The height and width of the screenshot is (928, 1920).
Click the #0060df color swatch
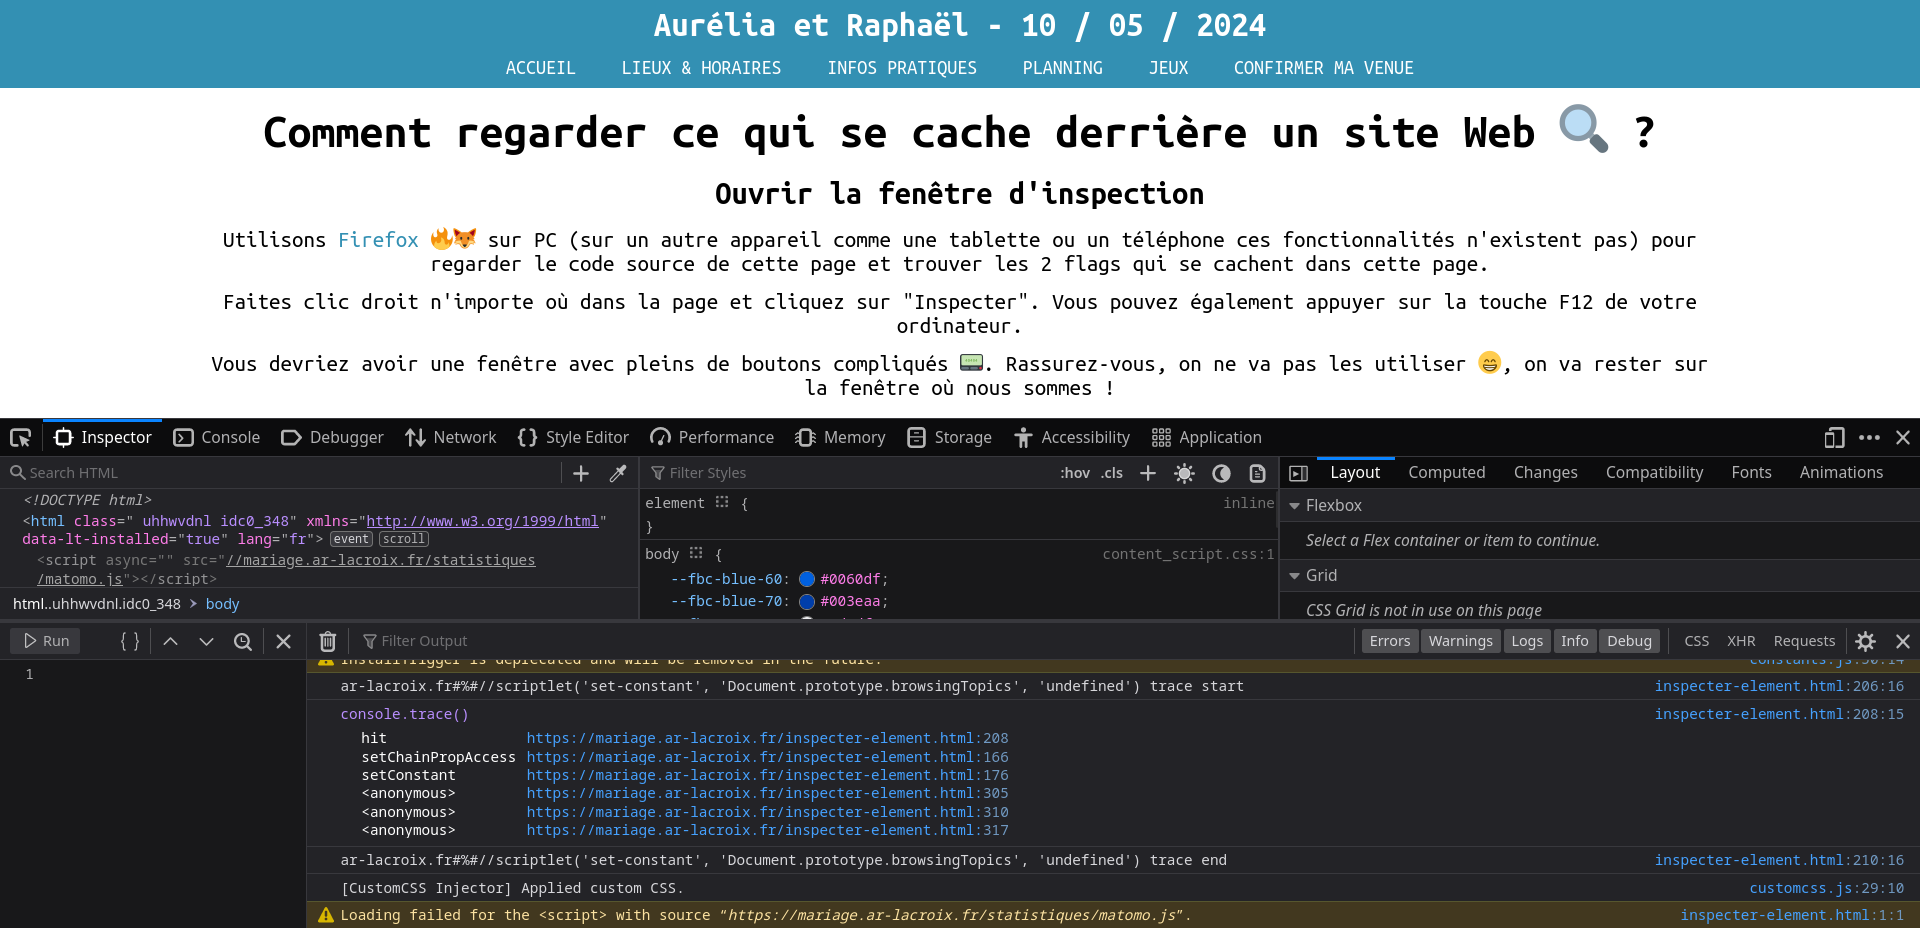tap(807, 579)
